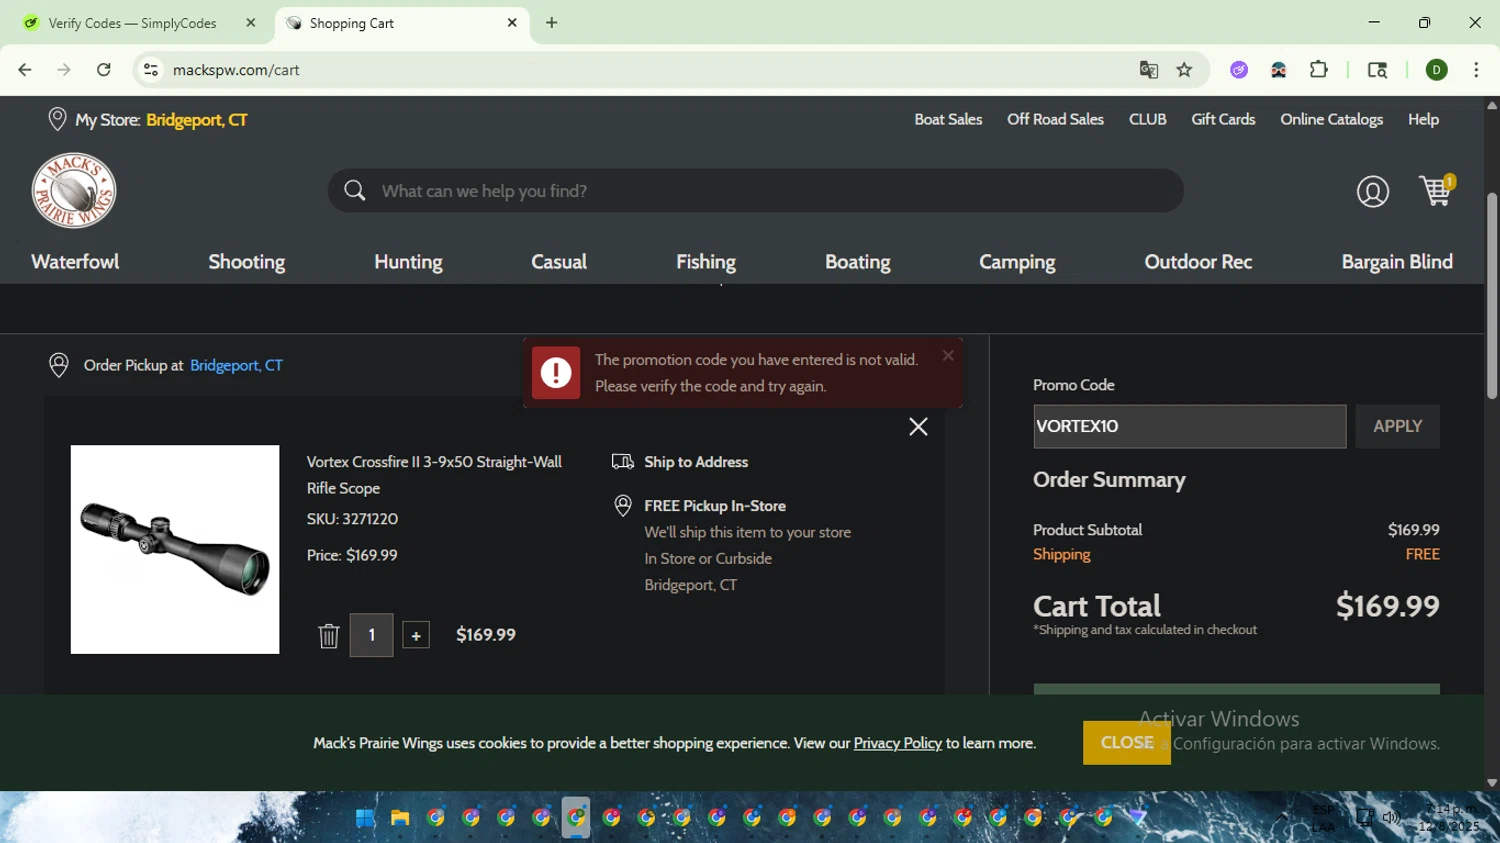Open the Privacy Policy link

[898, 743]
